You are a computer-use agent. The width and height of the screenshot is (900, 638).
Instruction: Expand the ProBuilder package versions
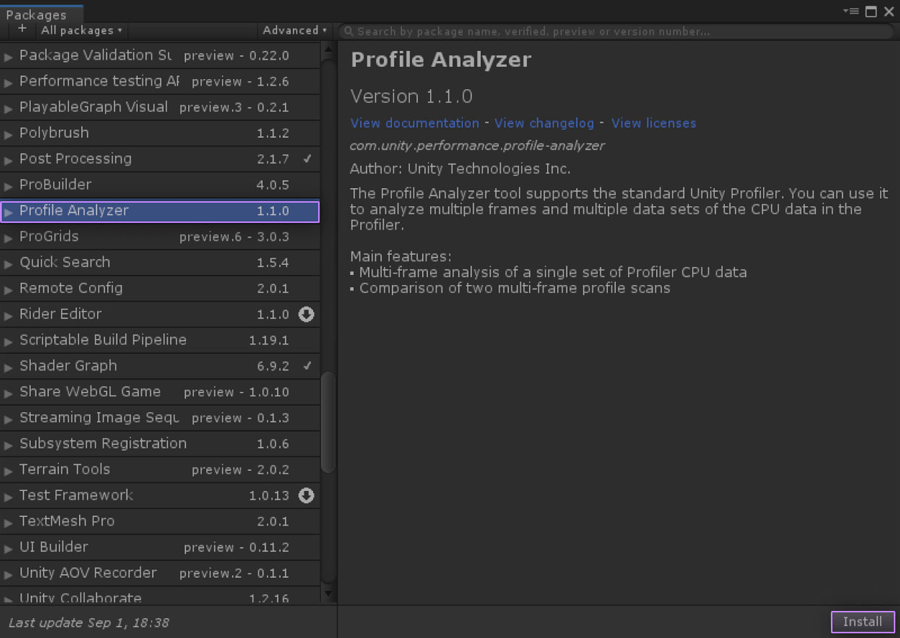9,186
